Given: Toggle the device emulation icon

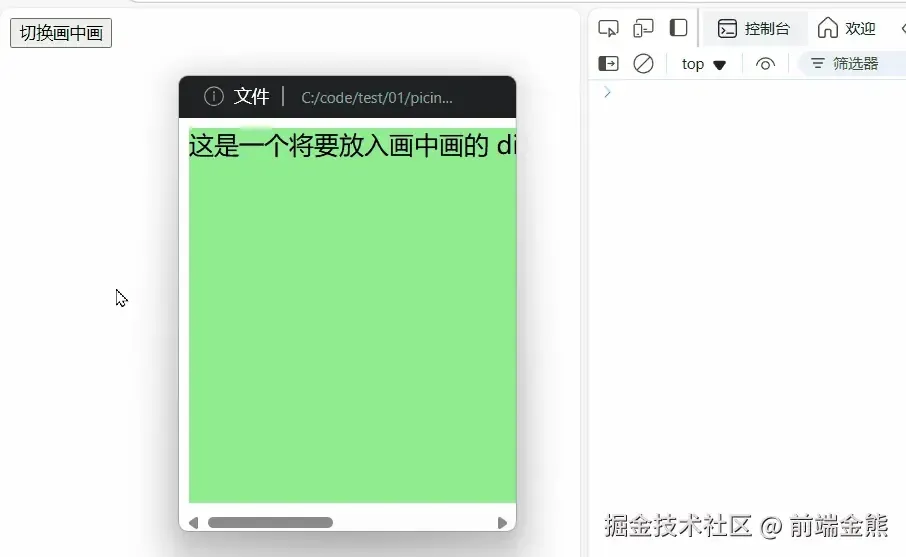Looking at the screenshot, I should tap(643, 28).
